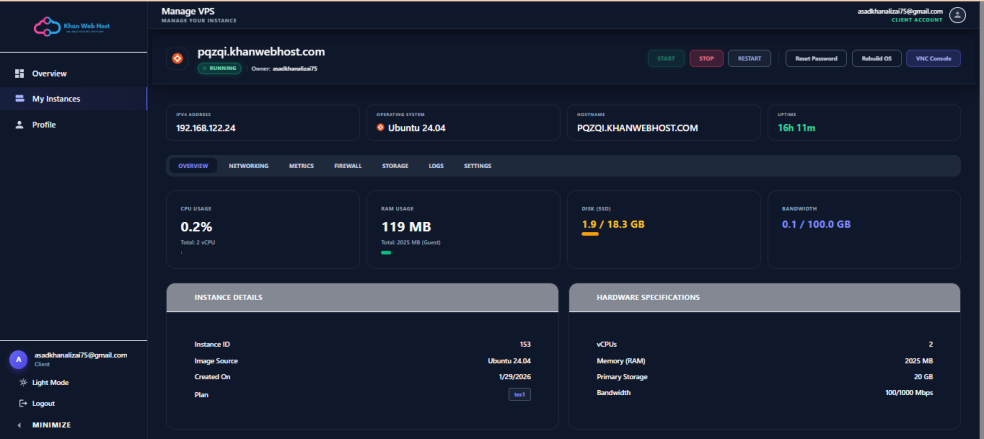984x439 pixels.
Task: Open the Storage tab
Action: 394,165
